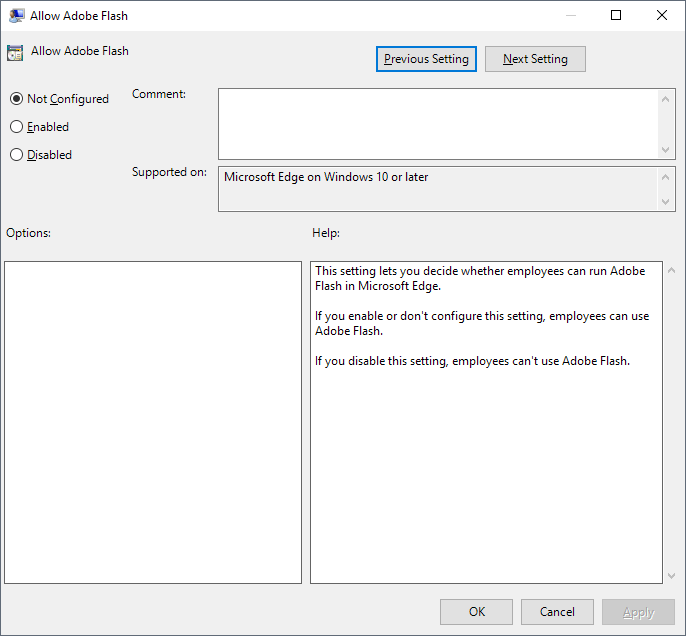This screenshot has height=636, width=686.
Task: Click the title bar policy window icon
Action: [17, 16]
